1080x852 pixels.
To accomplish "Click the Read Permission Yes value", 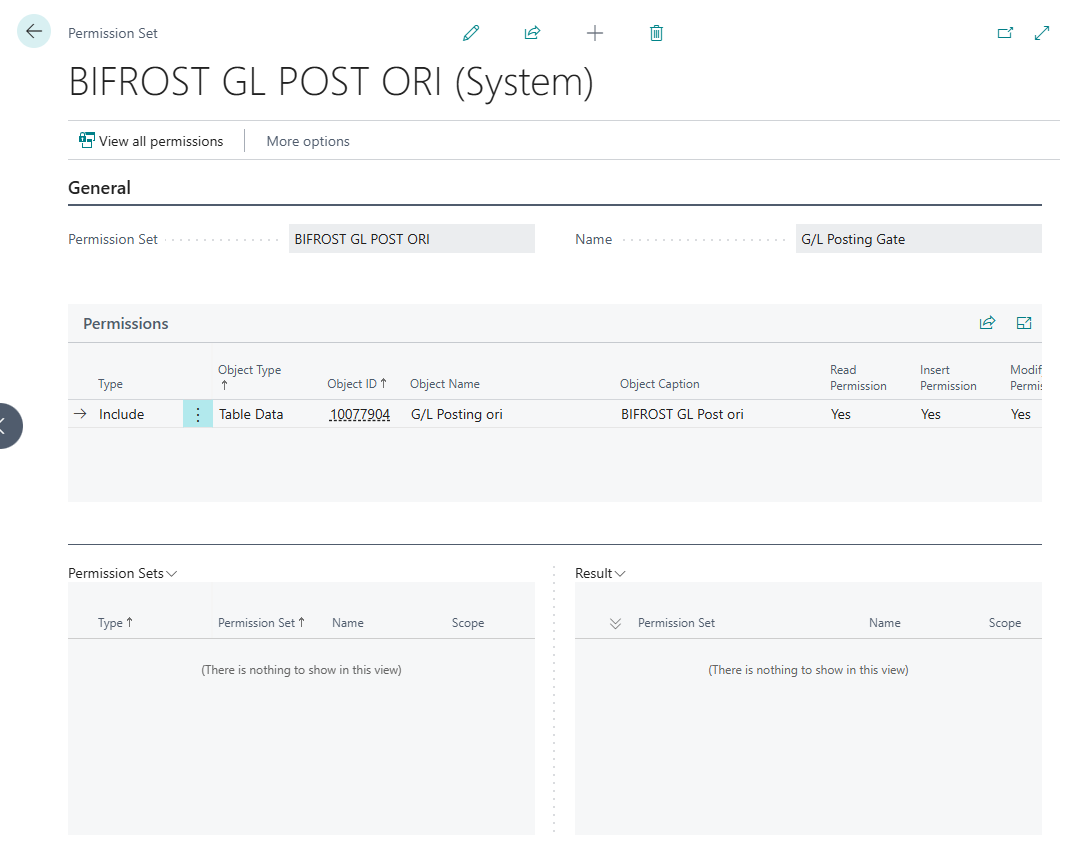I will point(840,414).
